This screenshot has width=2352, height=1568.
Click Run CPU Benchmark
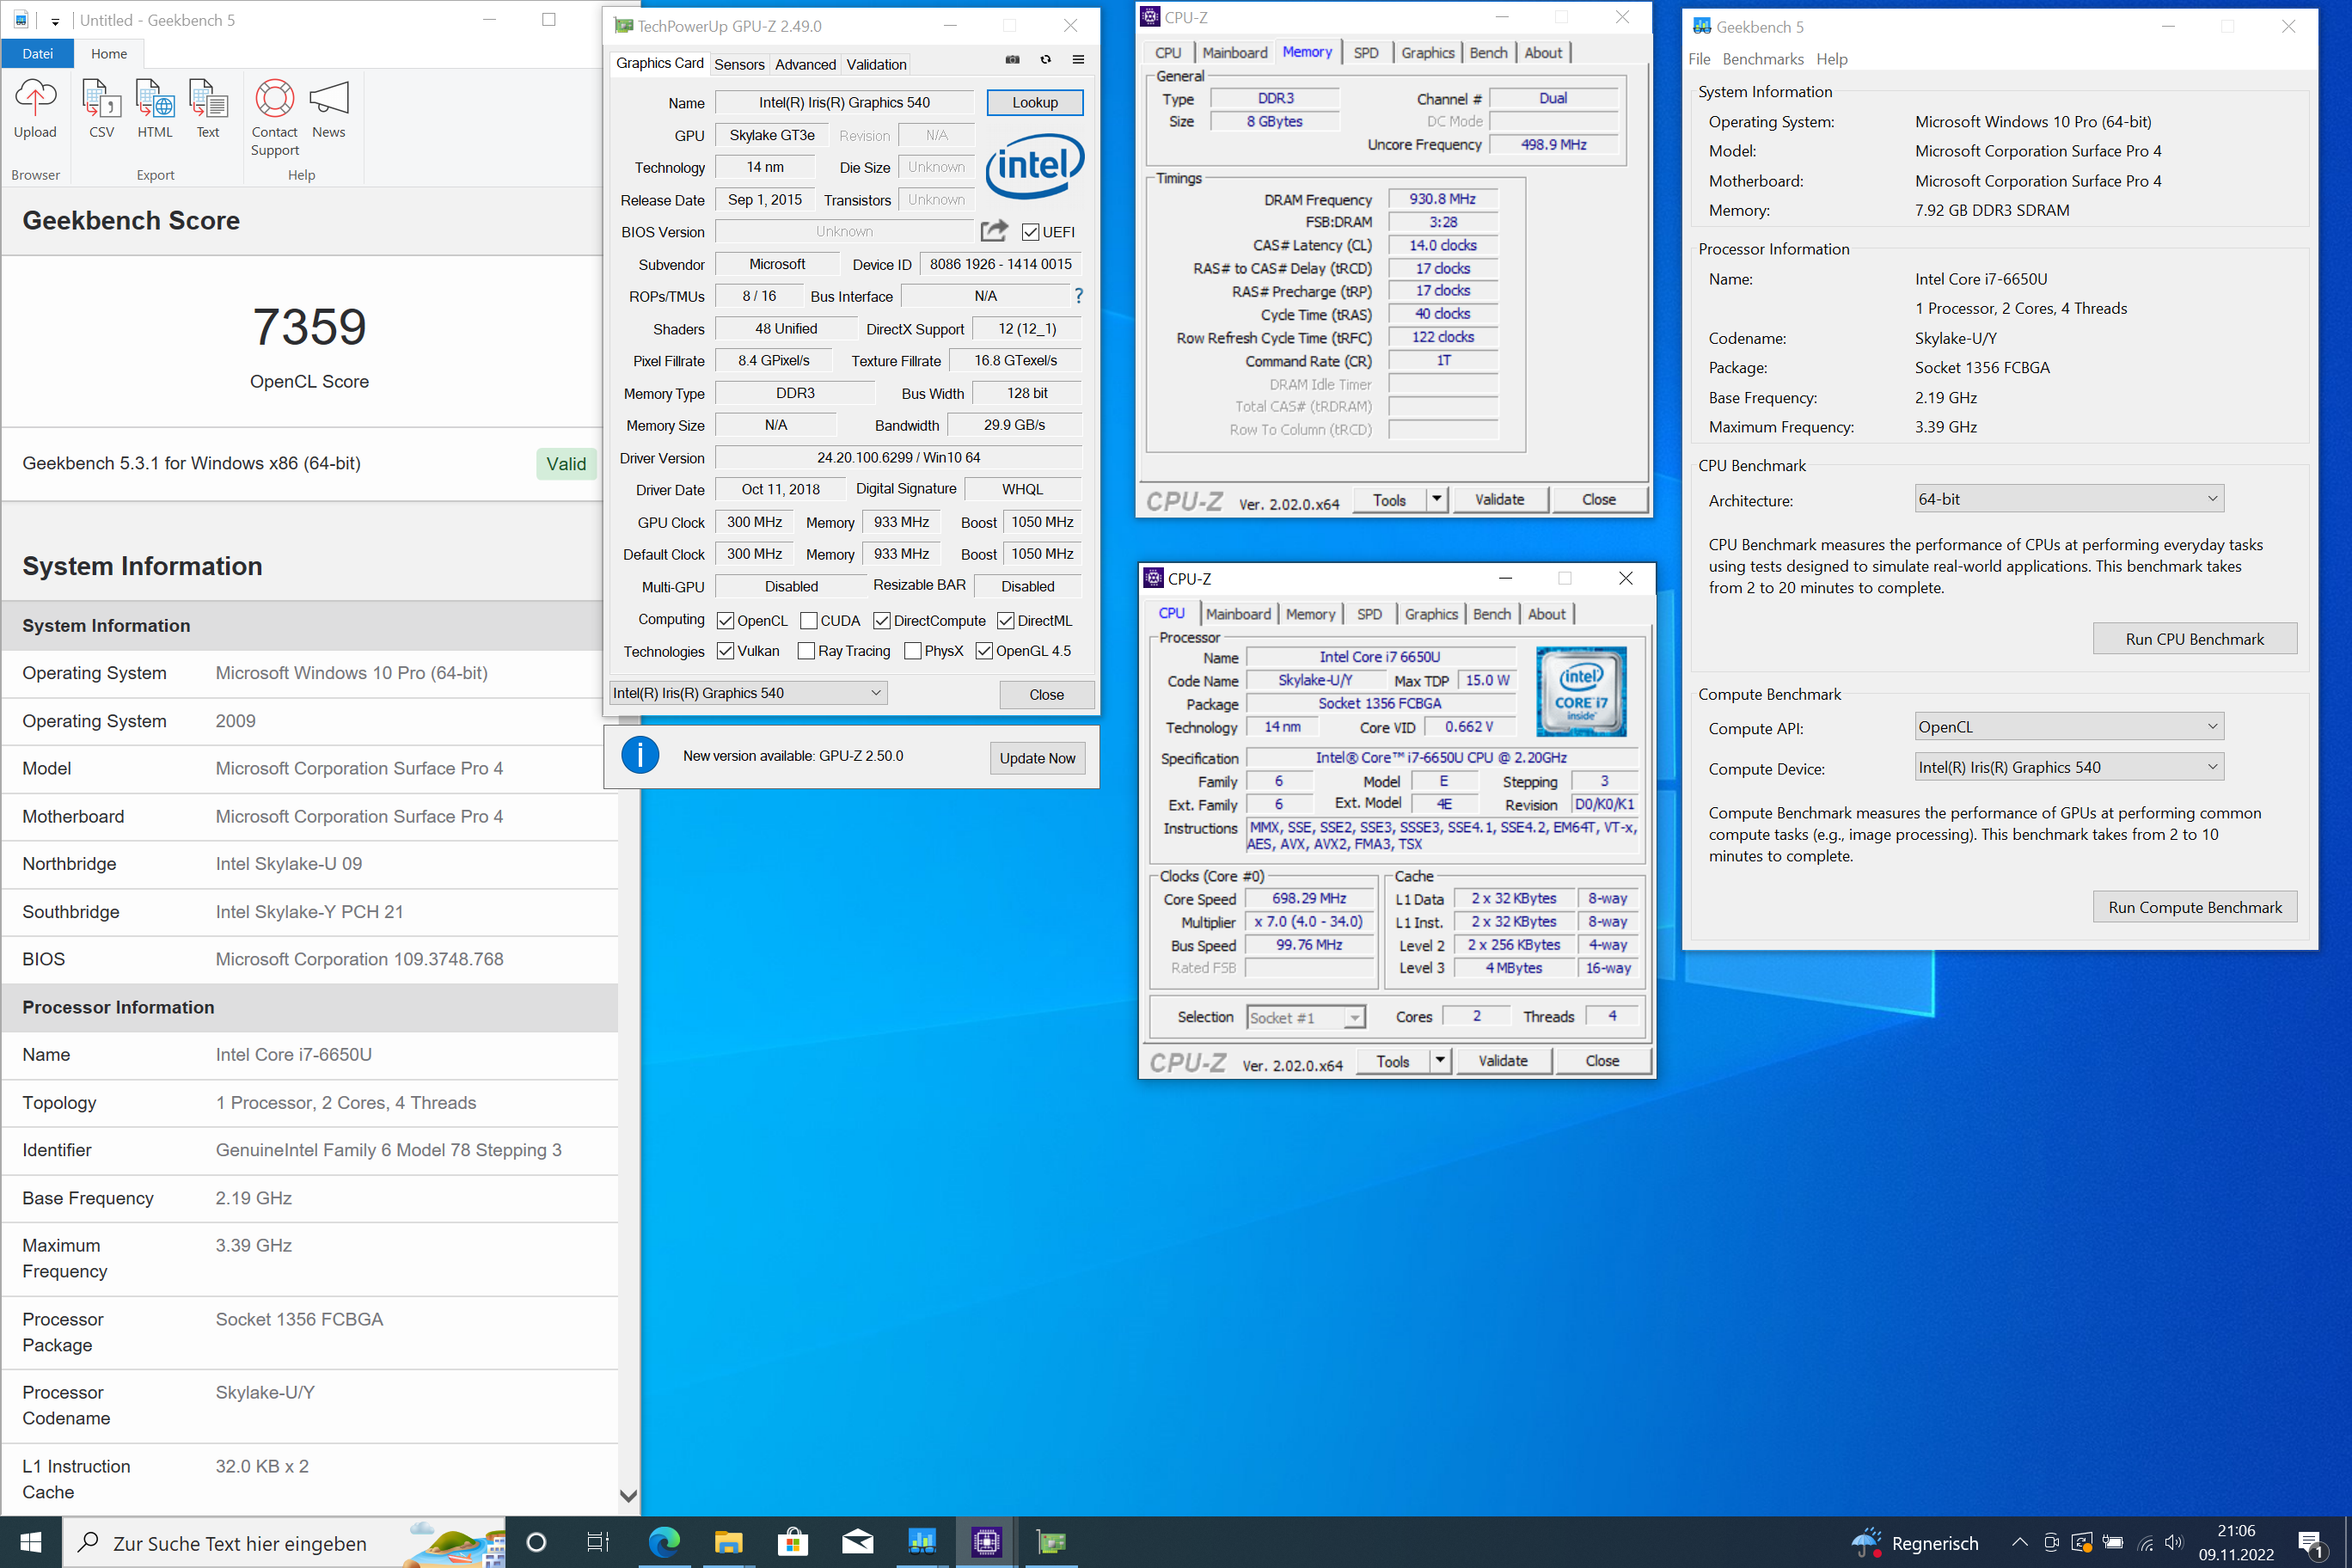[2194, 639]
